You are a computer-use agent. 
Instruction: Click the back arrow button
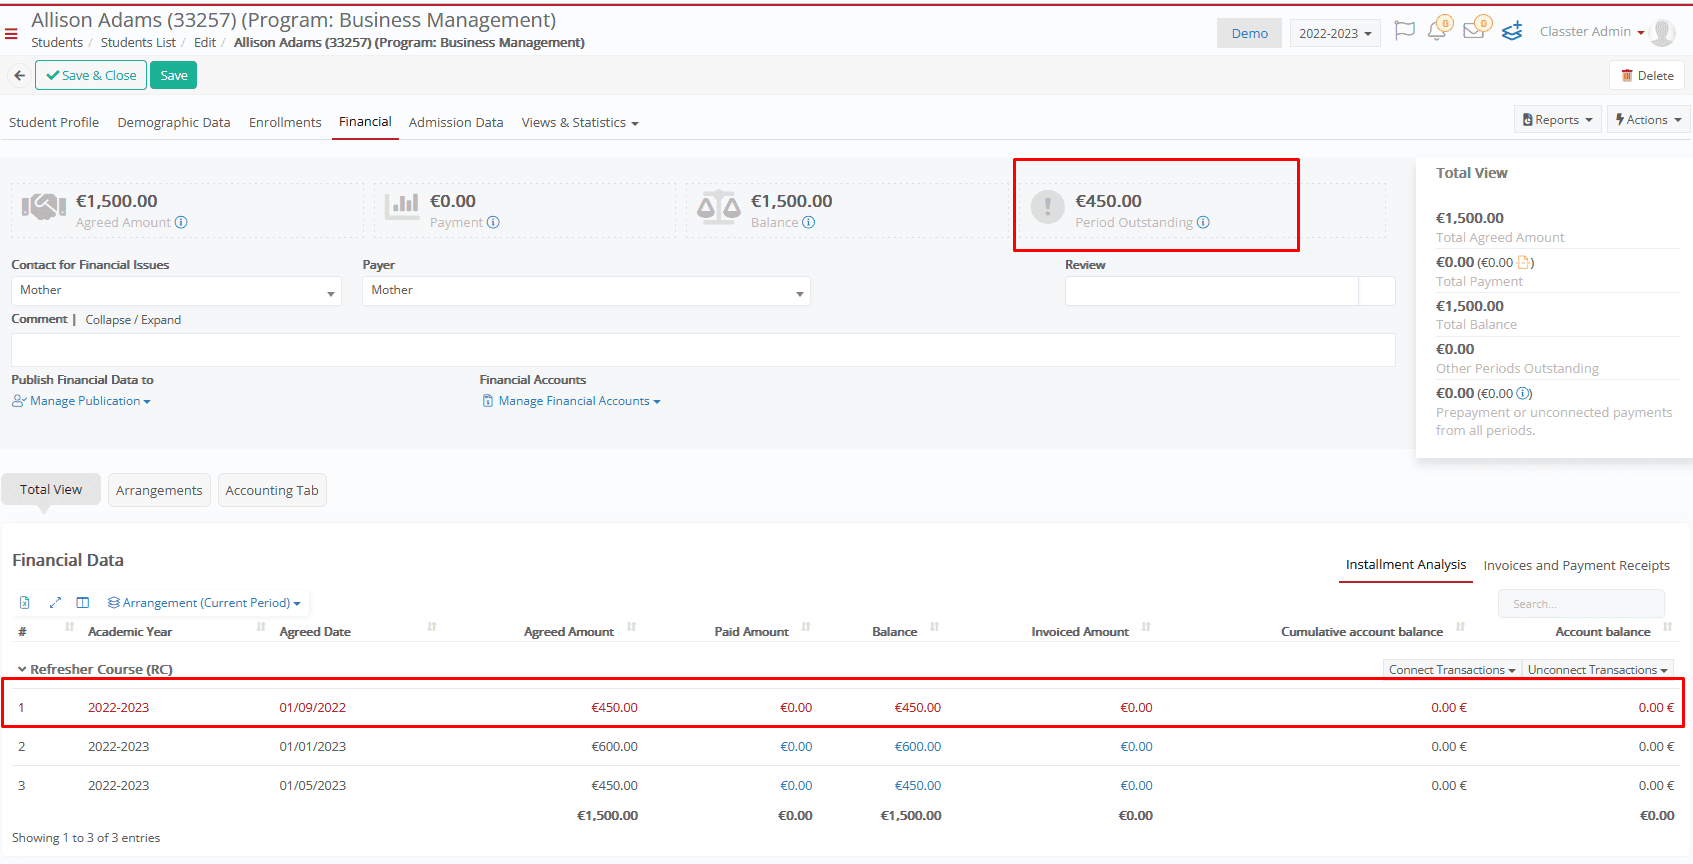(x=19, y=75)
